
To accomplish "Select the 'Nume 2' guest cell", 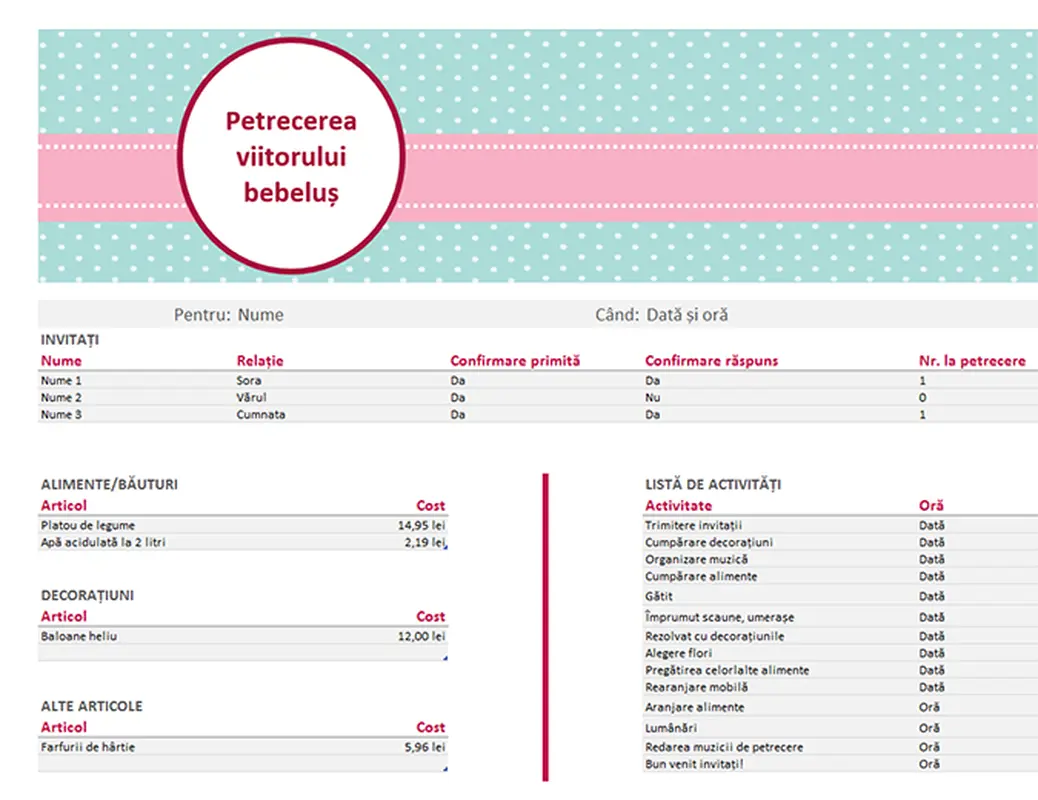I will 62,398.
